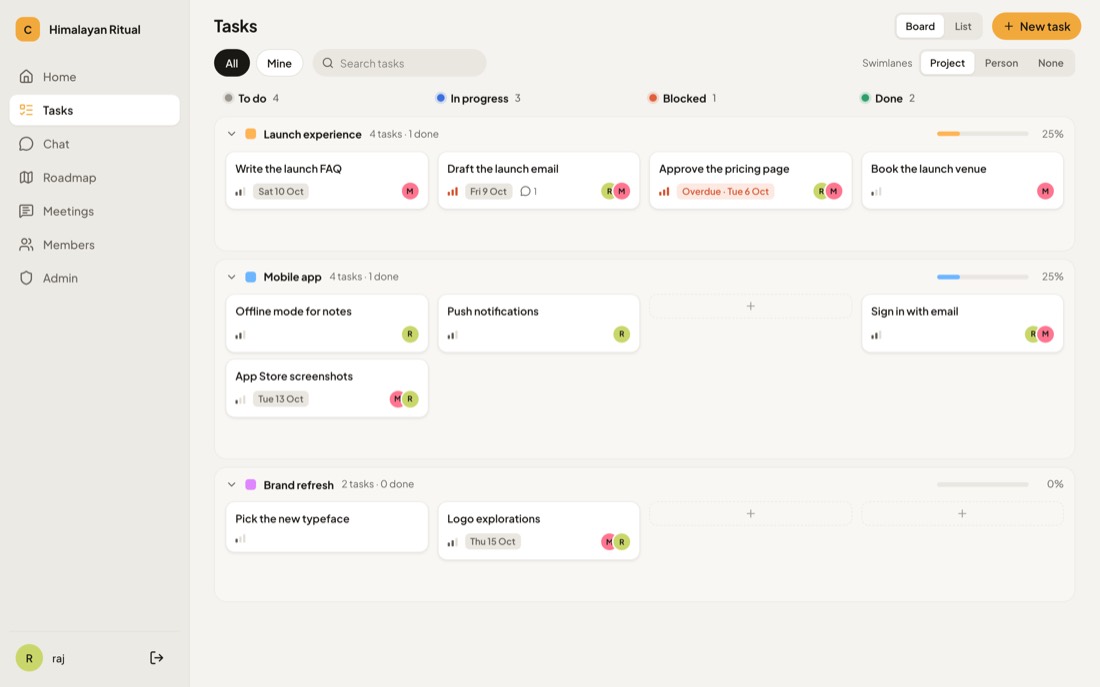1100x687 pixels.
Task: Select the Mine filter
Action: (279, 63)
